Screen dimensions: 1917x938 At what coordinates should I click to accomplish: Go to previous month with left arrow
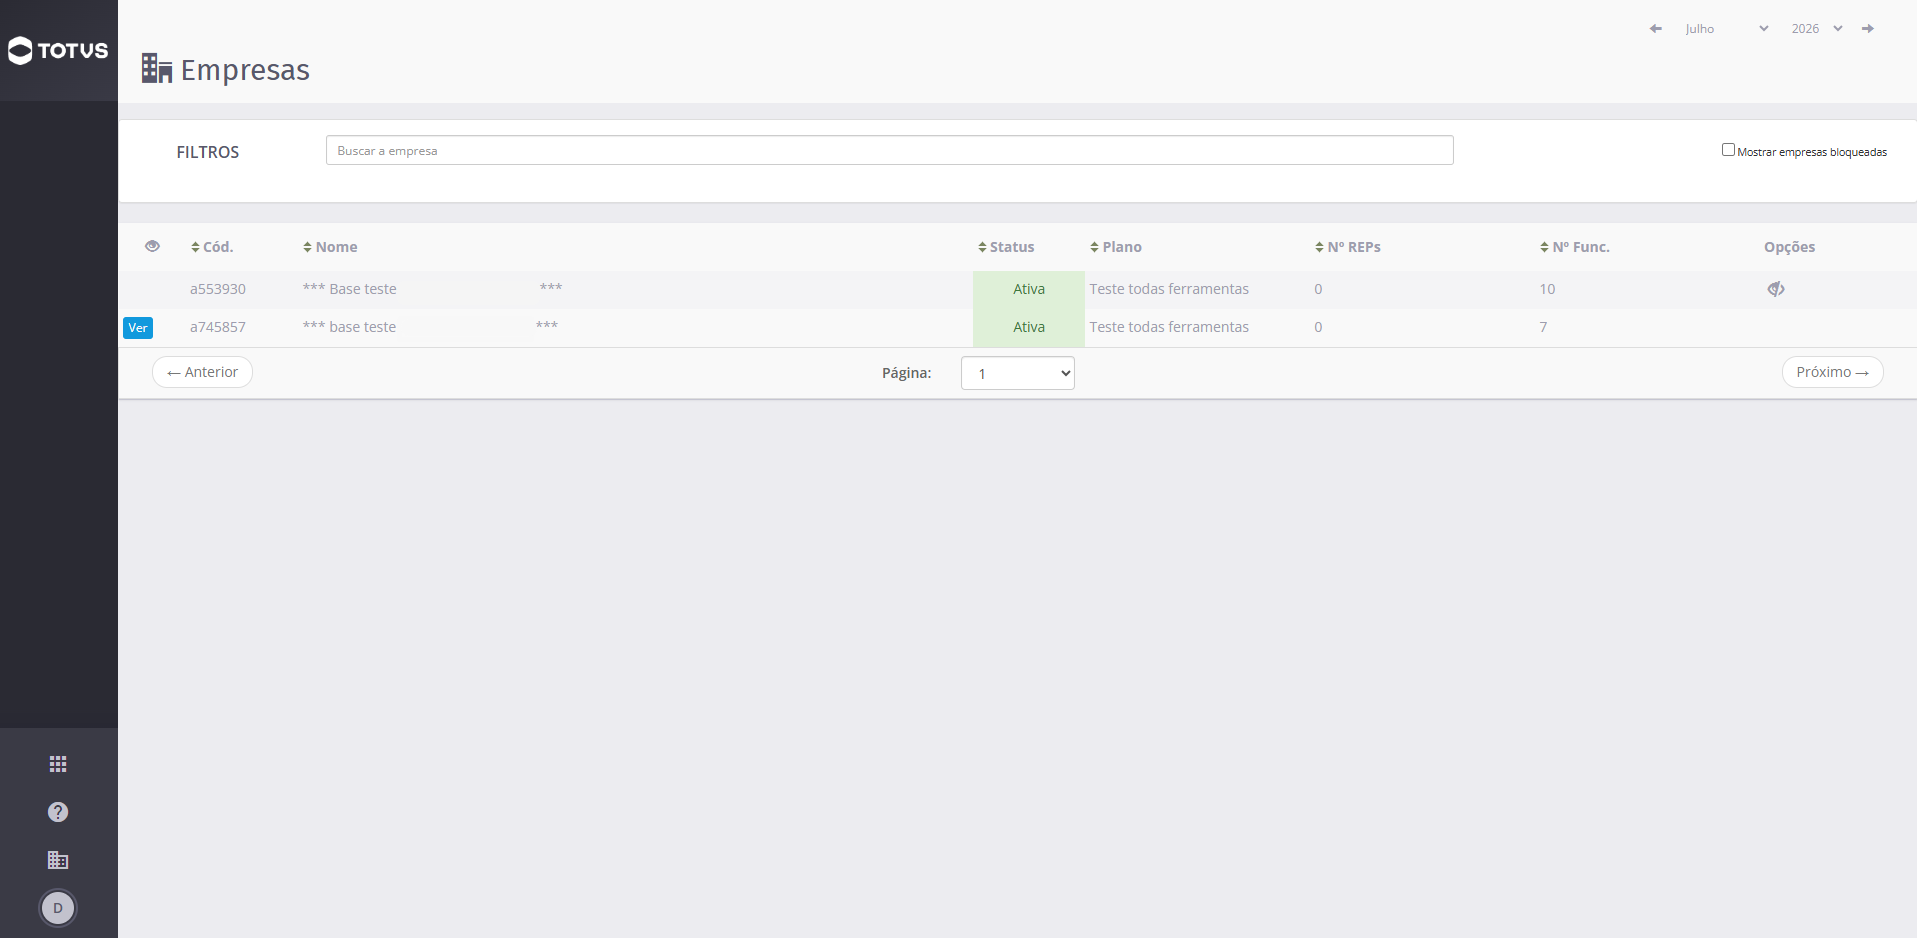pos(1656,29)
